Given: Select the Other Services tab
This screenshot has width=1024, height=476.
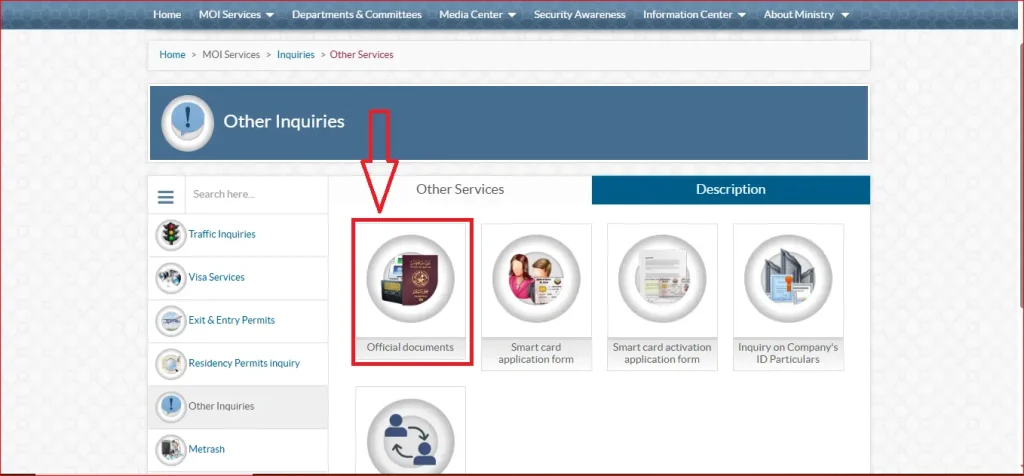Looking at the screenshot, I should click(460, 190).
